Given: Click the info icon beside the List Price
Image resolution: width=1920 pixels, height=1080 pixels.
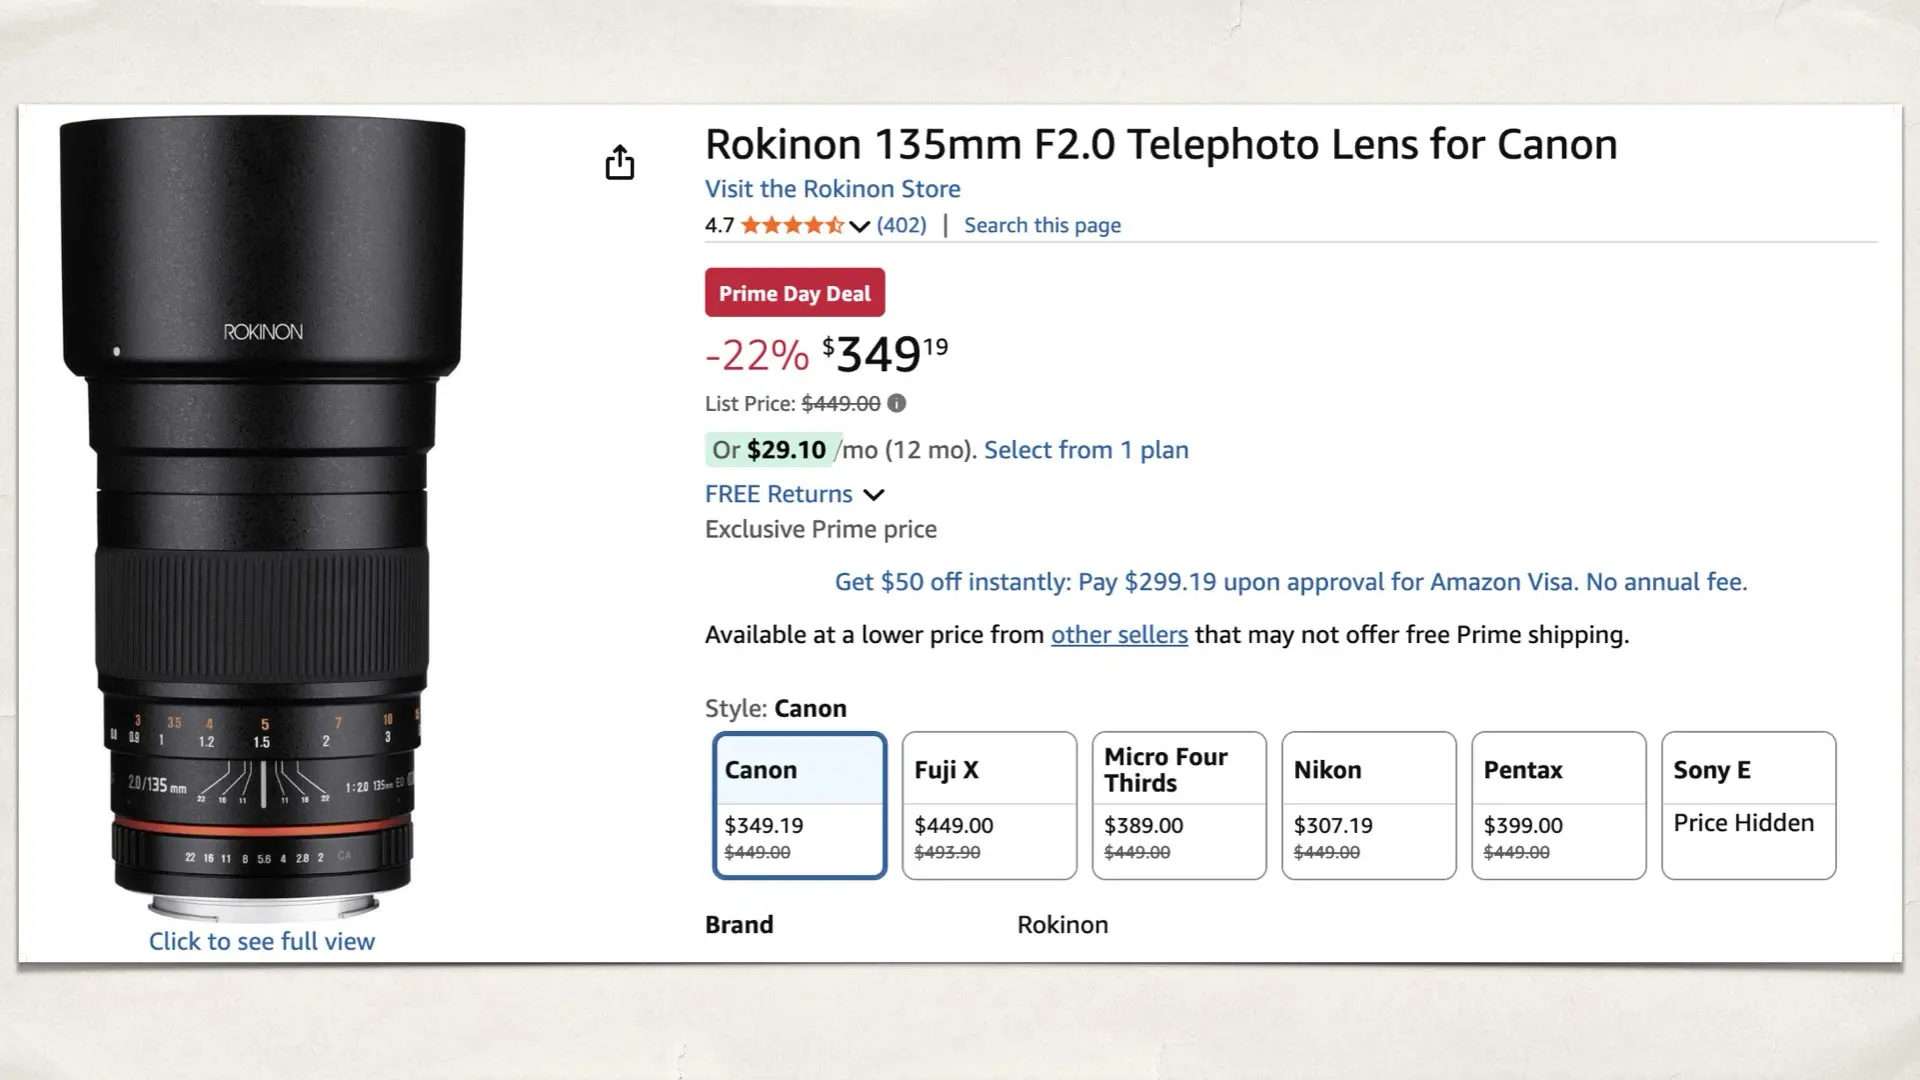Looking at the screenshot, I should [896, 403].
